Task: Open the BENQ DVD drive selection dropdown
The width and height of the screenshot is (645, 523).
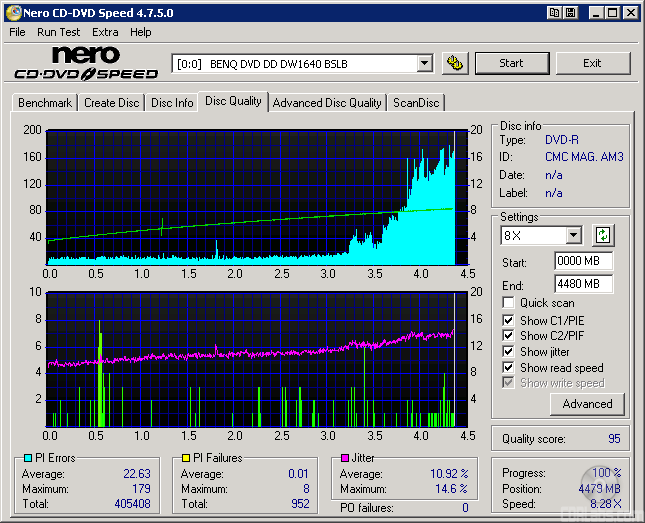Action: pos(424,63)
